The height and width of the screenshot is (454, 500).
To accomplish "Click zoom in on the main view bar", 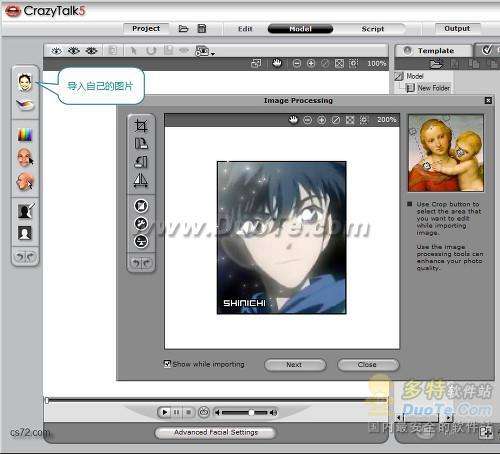I will [x=311, y=63].
